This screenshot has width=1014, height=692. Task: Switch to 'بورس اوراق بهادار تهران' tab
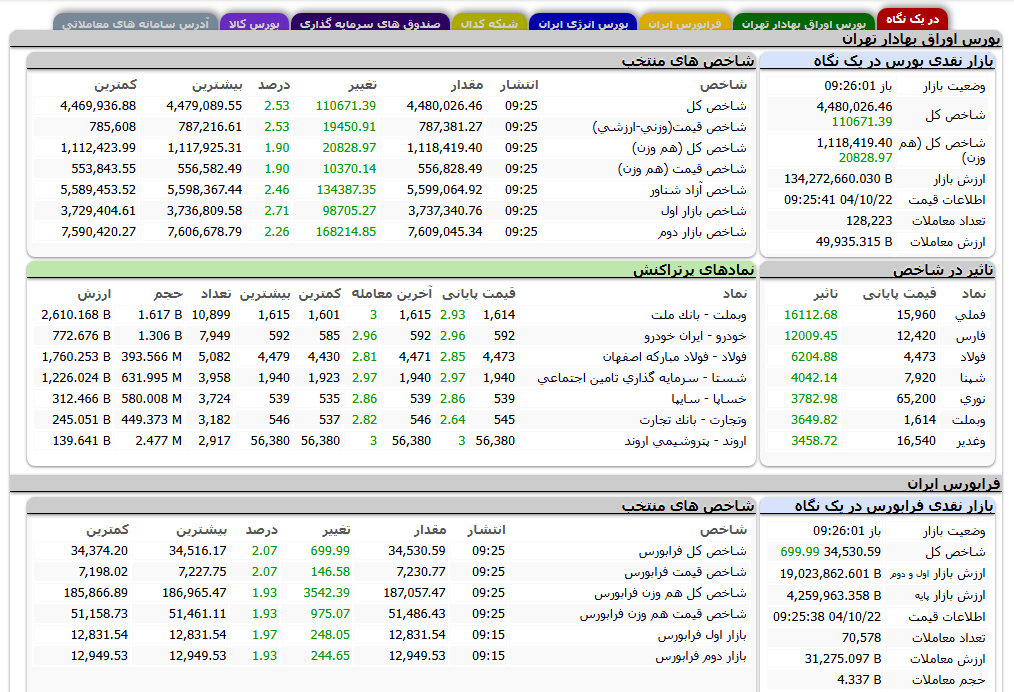click(803, 22)
